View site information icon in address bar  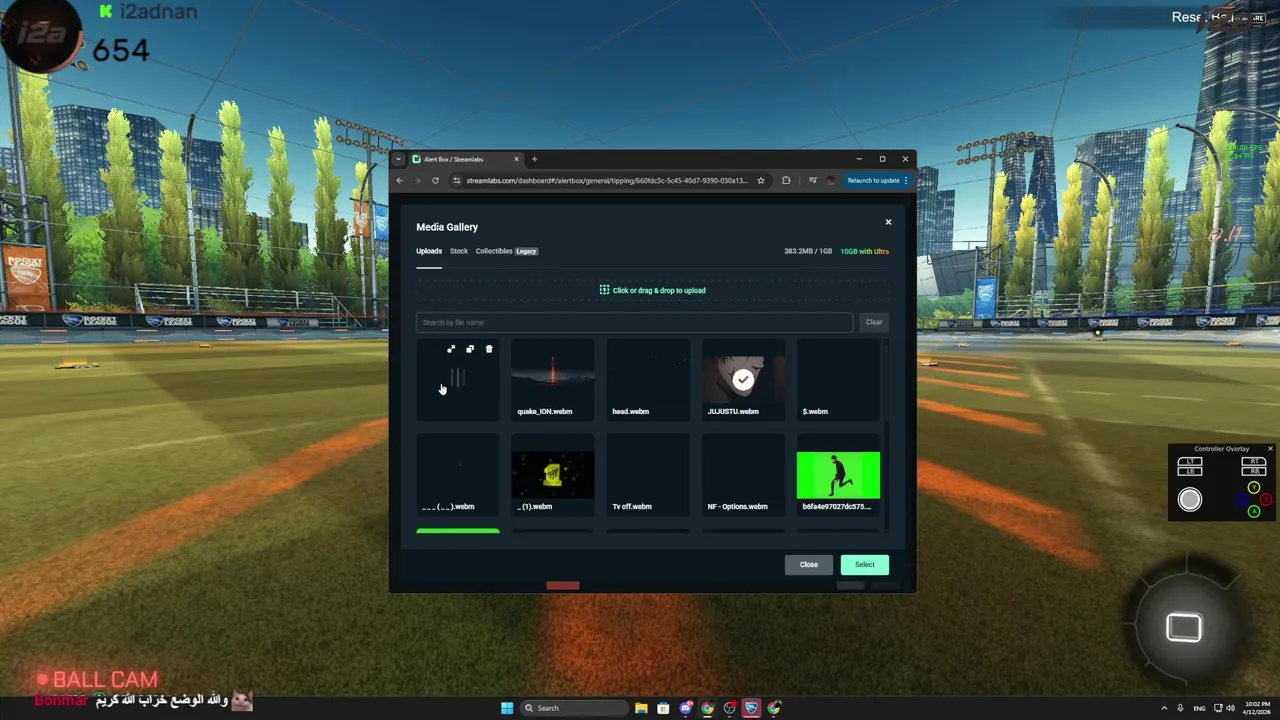(457, 180)
